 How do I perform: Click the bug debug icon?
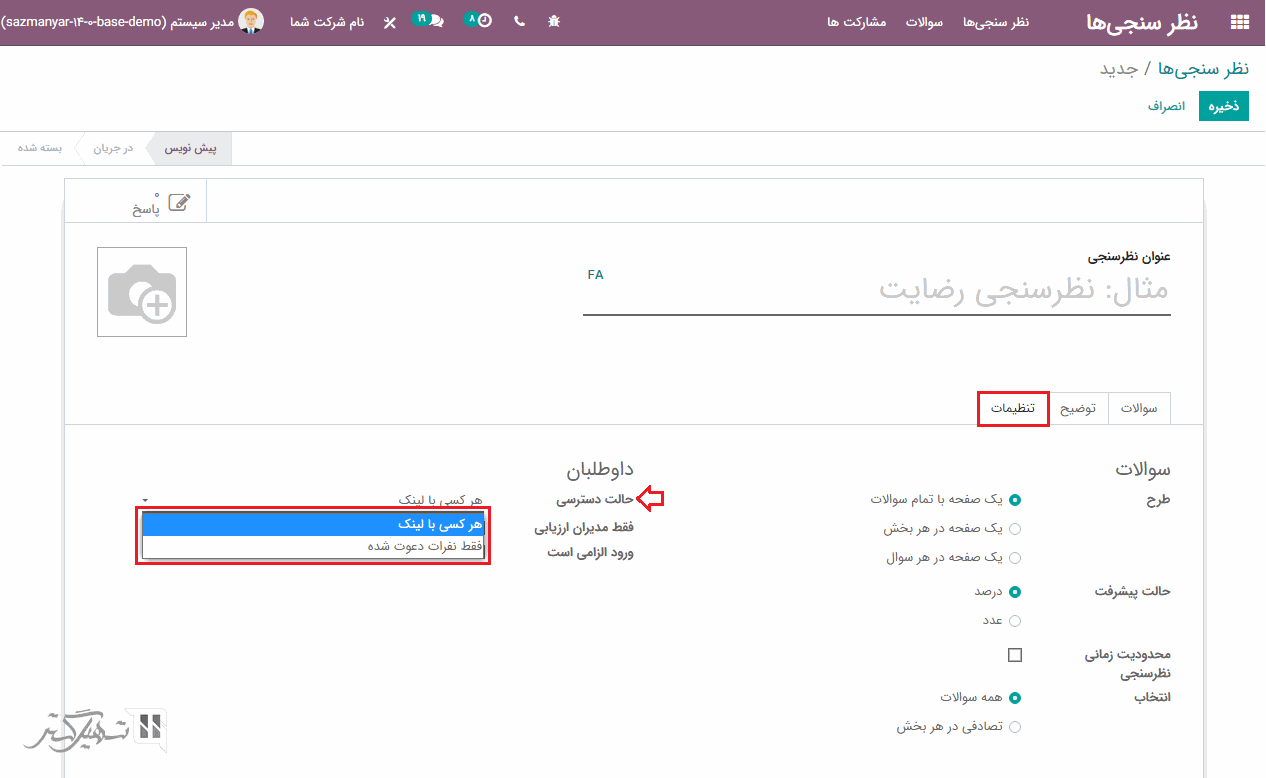point(554,21)
